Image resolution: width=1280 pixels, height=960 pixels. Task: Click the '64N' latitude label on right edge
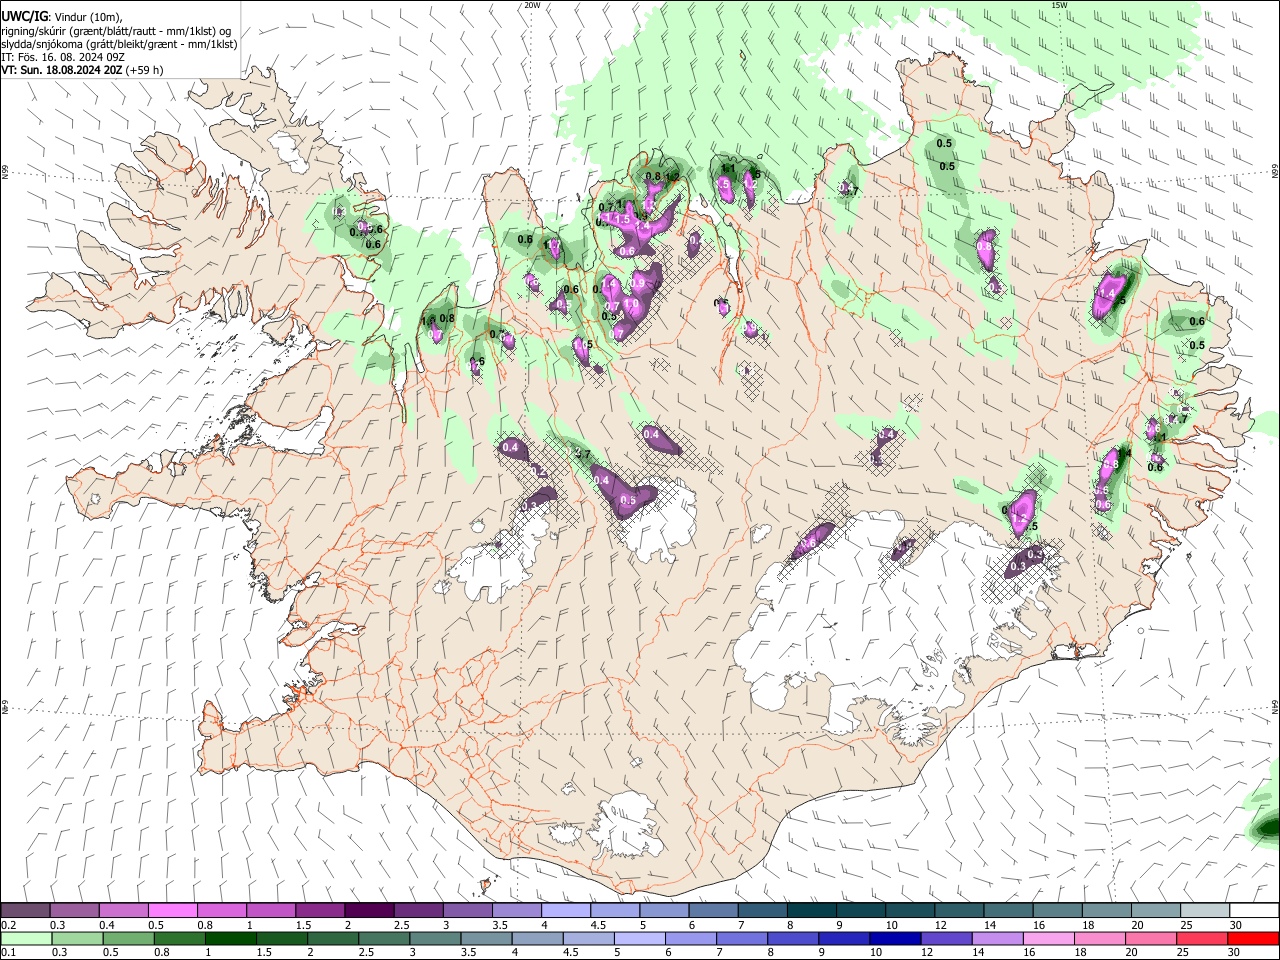pyautogui.click(x=1275, y=706)
